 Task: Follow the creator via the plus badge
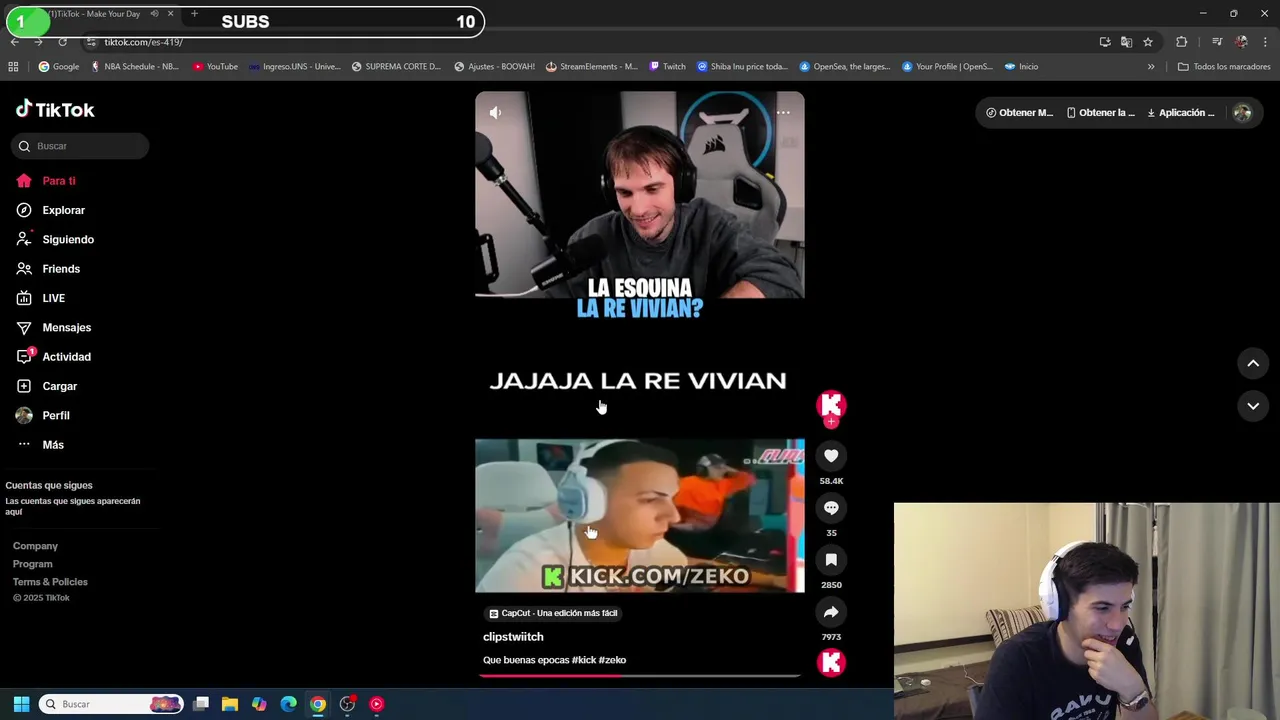(831, 422)
